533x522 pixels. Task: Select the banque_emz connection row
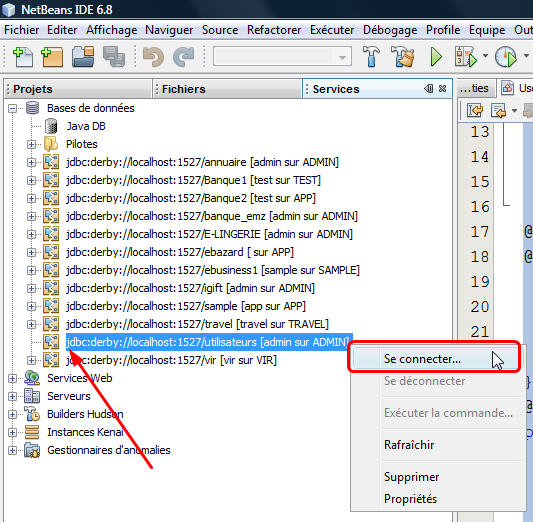[212, 216]
